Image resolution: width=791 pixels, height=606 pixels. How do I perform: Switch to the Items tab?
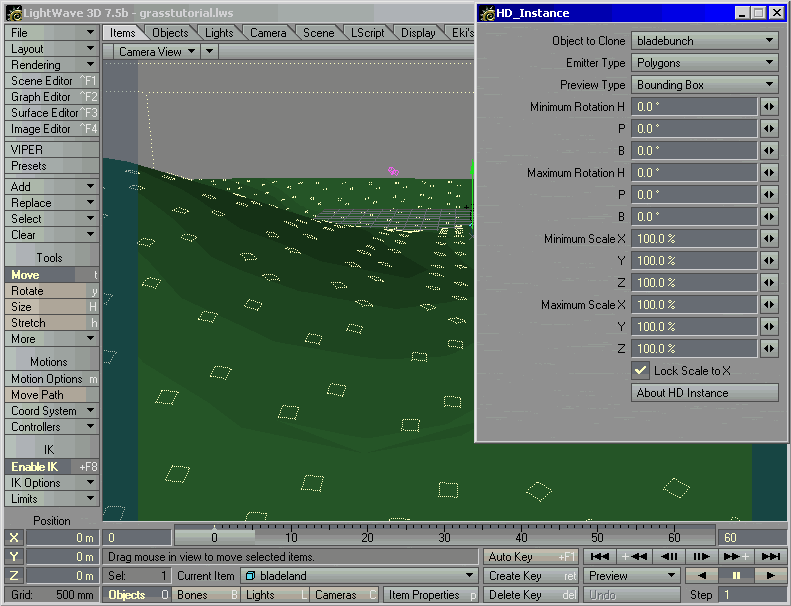[x=123, y=33]
